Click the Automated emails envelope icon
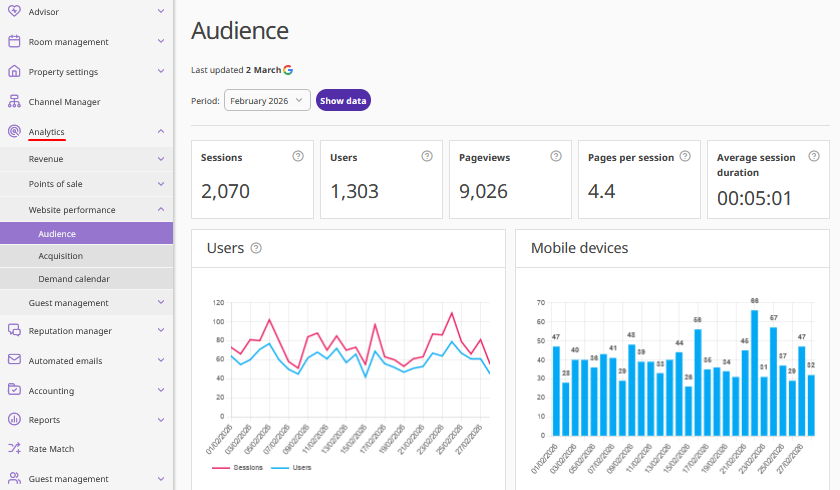The width and height of the screenshot is (840, 490). [x=14, y=360]
